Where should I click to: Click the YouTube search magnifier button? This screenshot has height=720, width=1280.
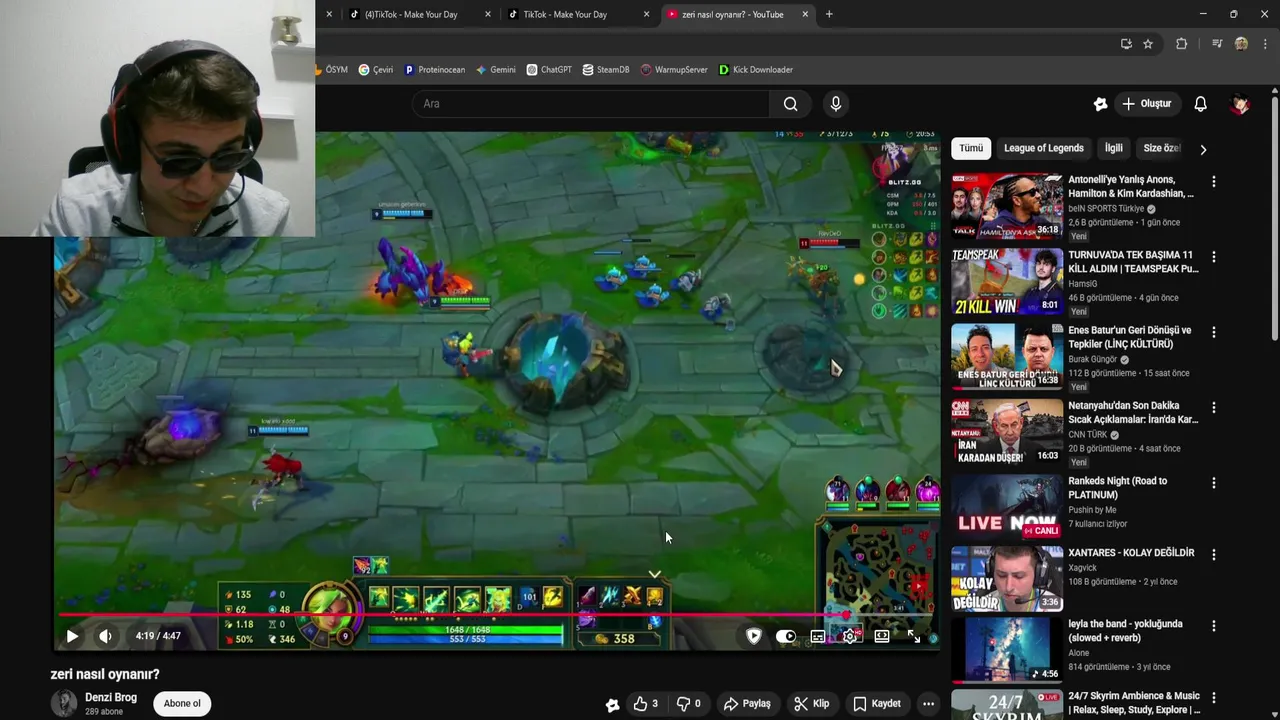tap(790, 104)
